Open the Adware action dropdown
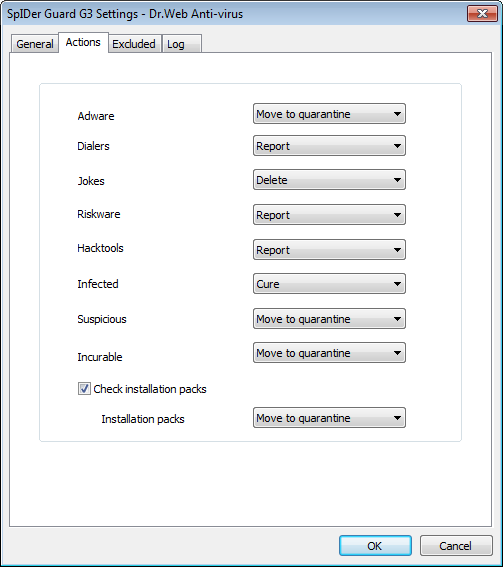The height and width of the screenshot is (567, 503). (329, 114)
